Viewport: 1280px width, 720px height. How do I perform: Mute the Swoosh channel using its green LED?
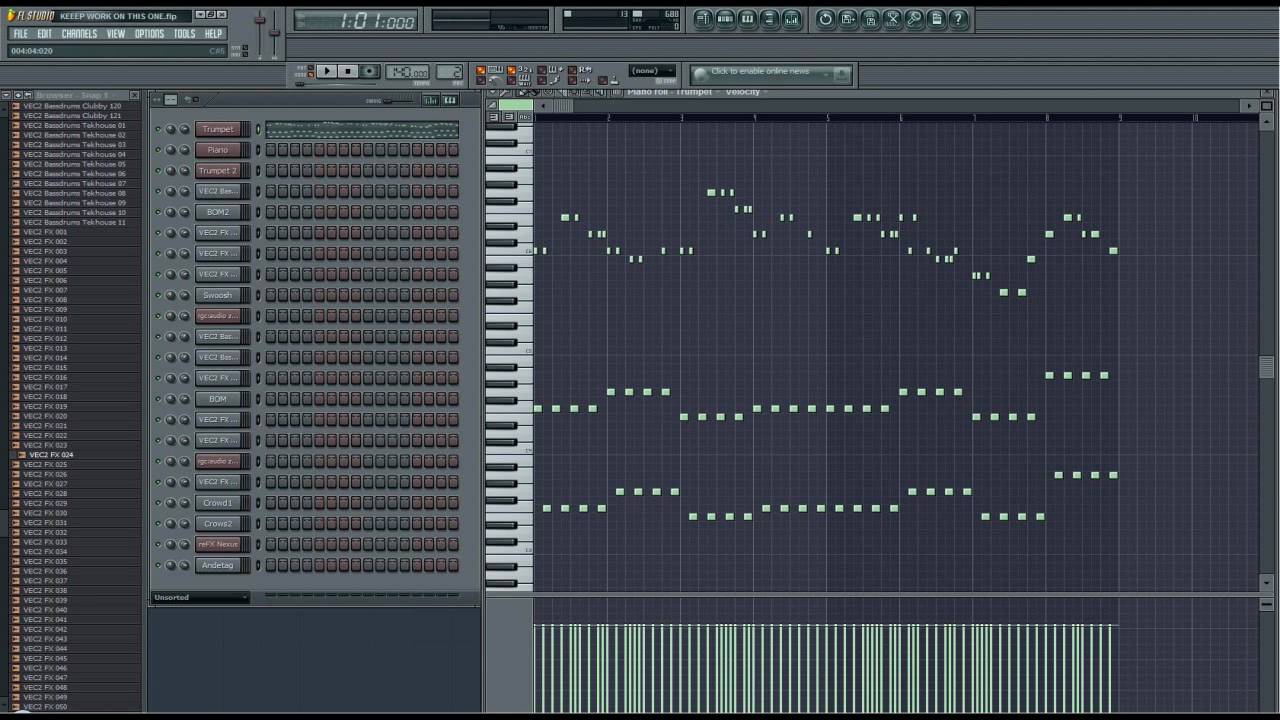158,295
